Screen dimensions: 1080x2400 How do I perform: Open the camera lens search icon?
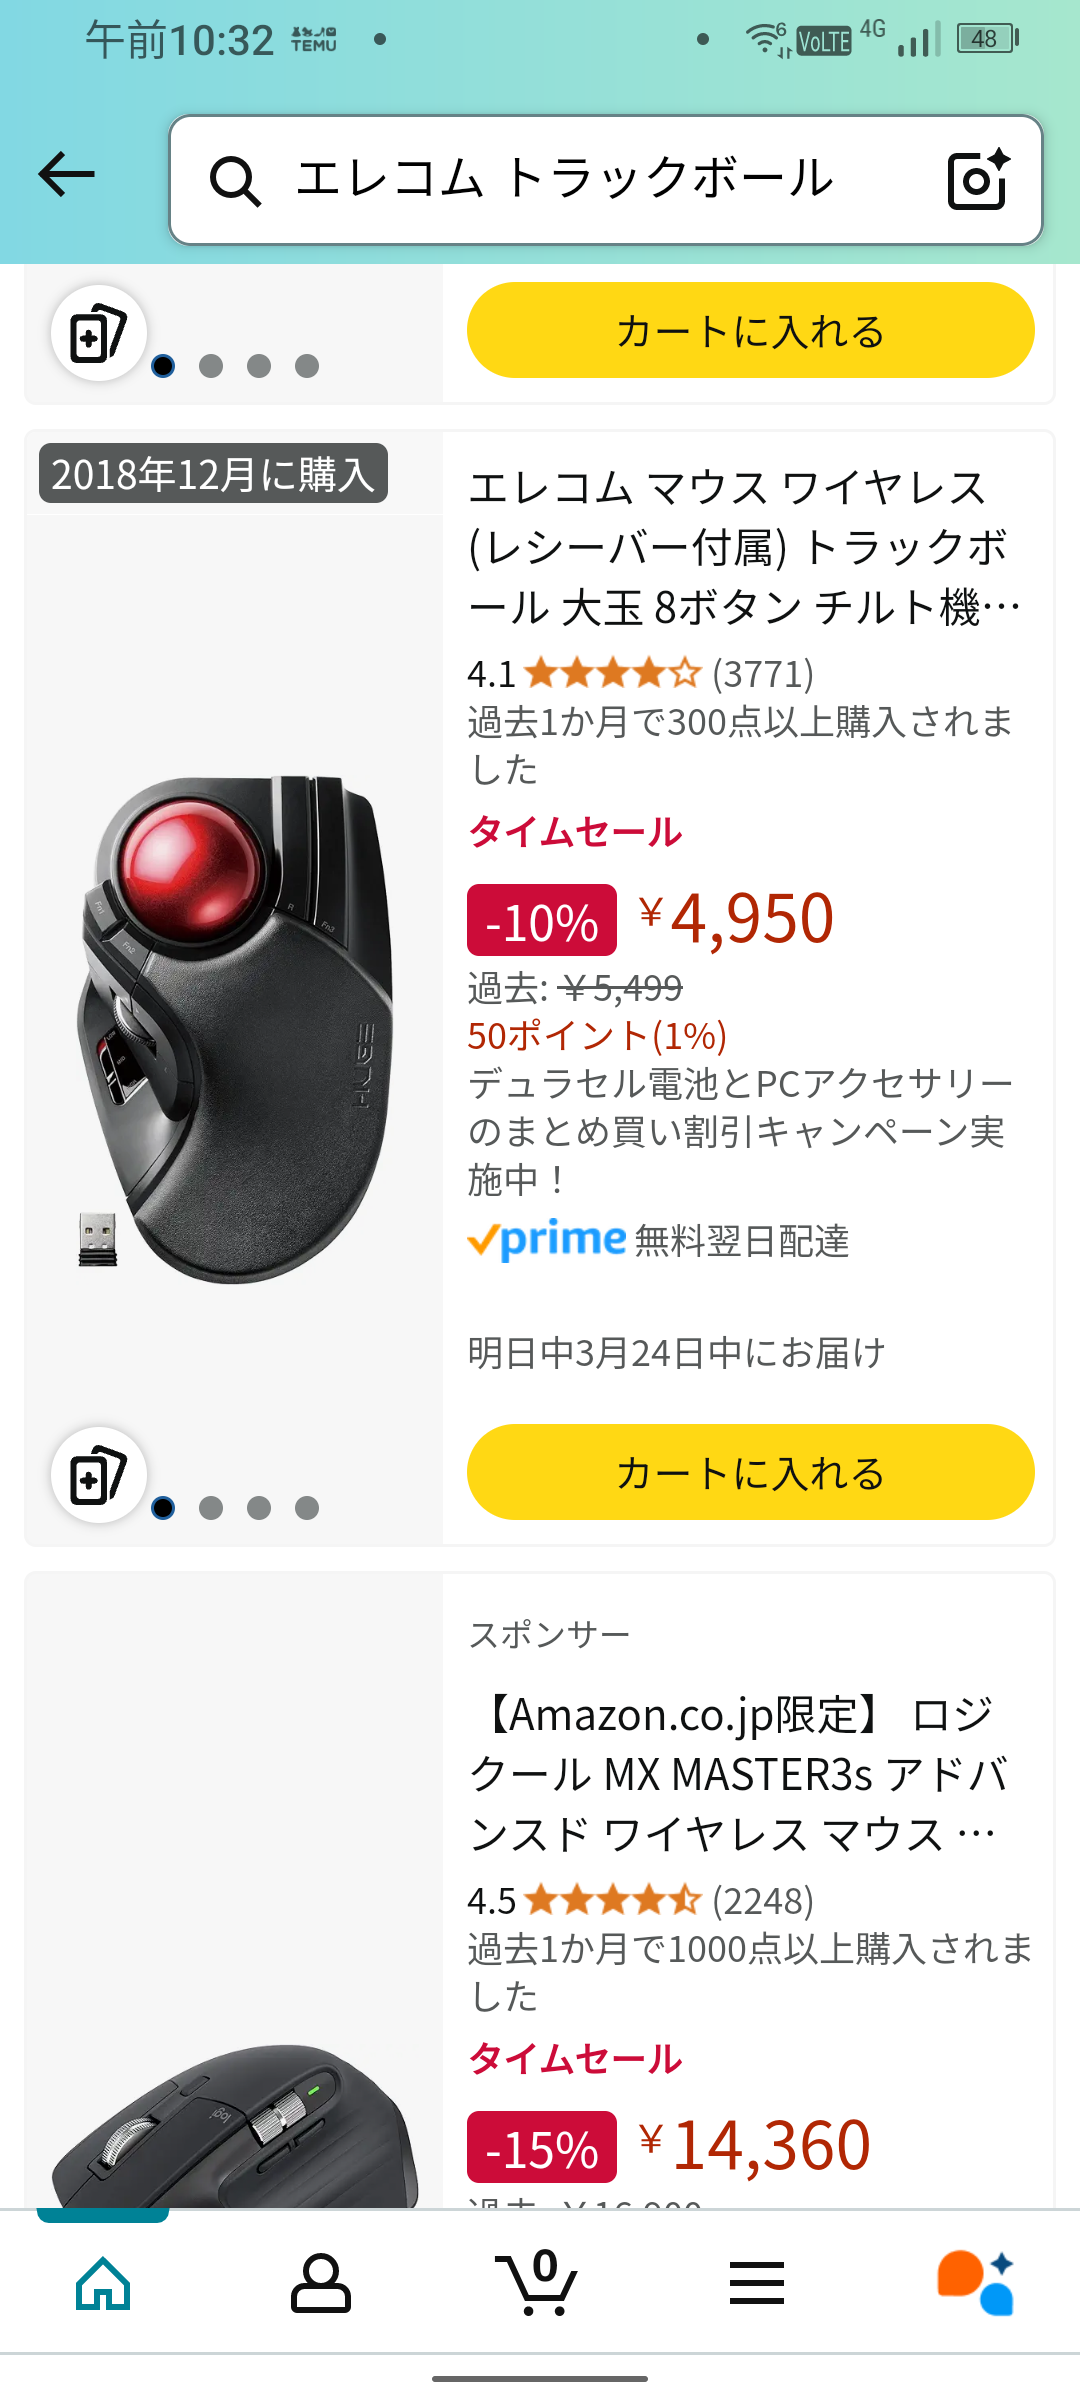pyautogui.click(x=978, y=179)
